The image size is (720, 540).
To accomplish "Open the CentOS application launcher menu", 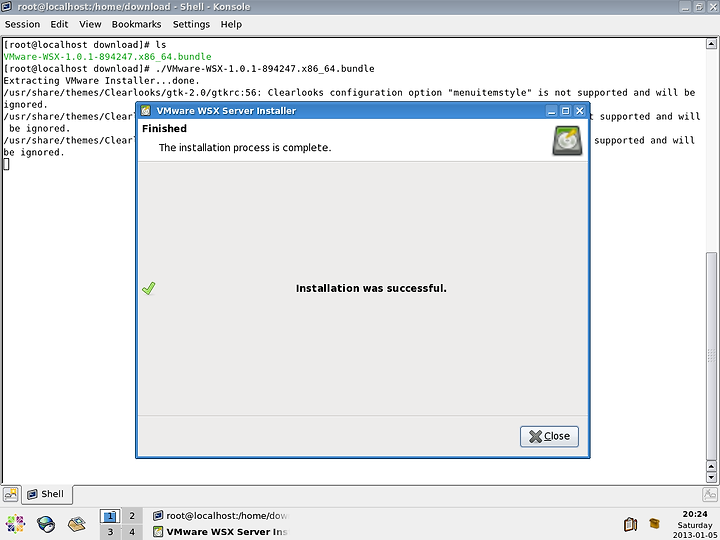I will click(x=15, y=524).
